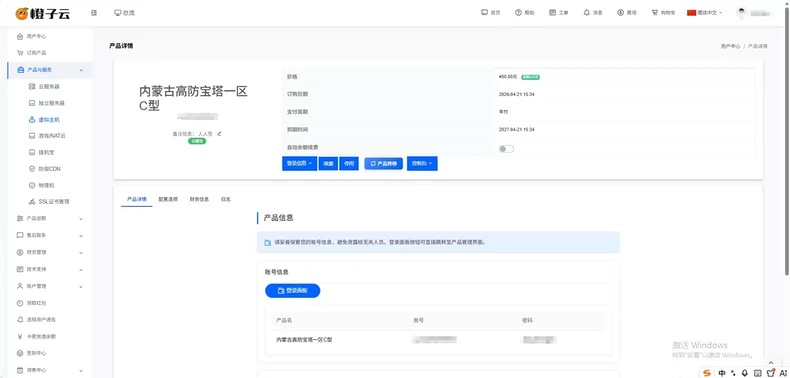This screenshot has height=378, width=790.
Task: Click 用户中心 breadcrumb link at top right
Action: tap(730, 46)
